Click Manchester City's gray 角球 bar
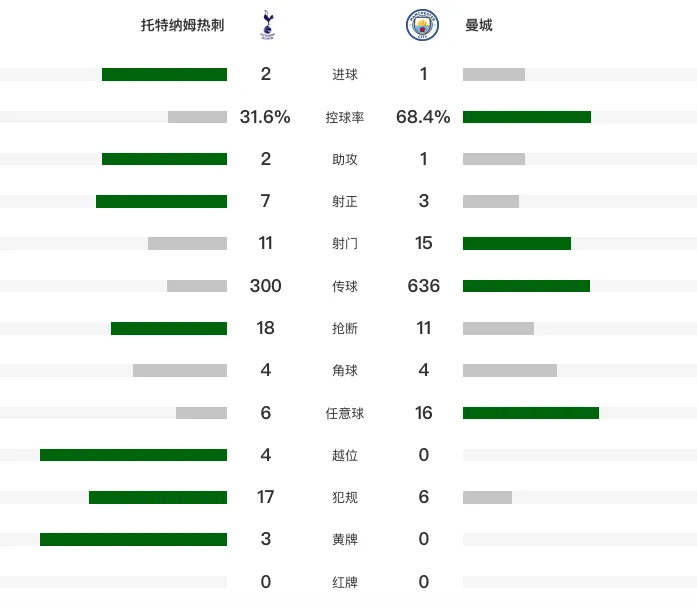Image resolution: width=697 pixels, height=607 pixels. [510, 371]
